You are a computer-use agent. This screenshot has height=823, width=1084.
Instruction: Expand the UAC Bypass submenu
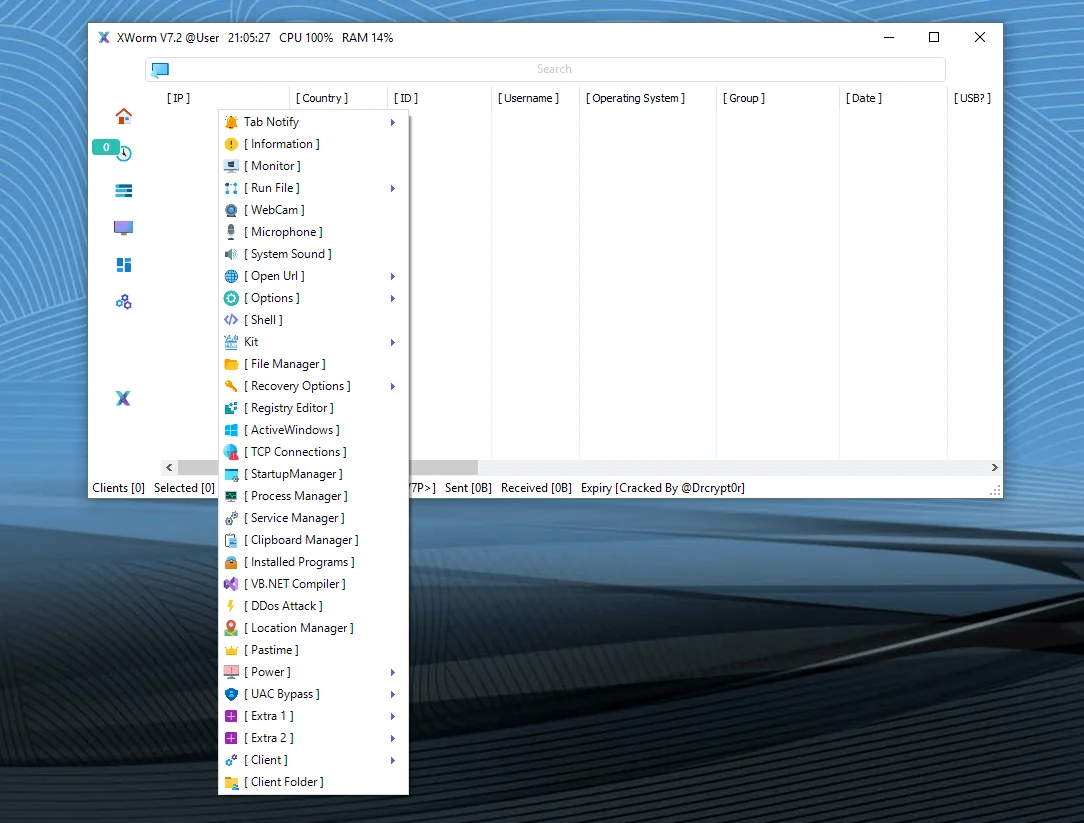point(392,693)
